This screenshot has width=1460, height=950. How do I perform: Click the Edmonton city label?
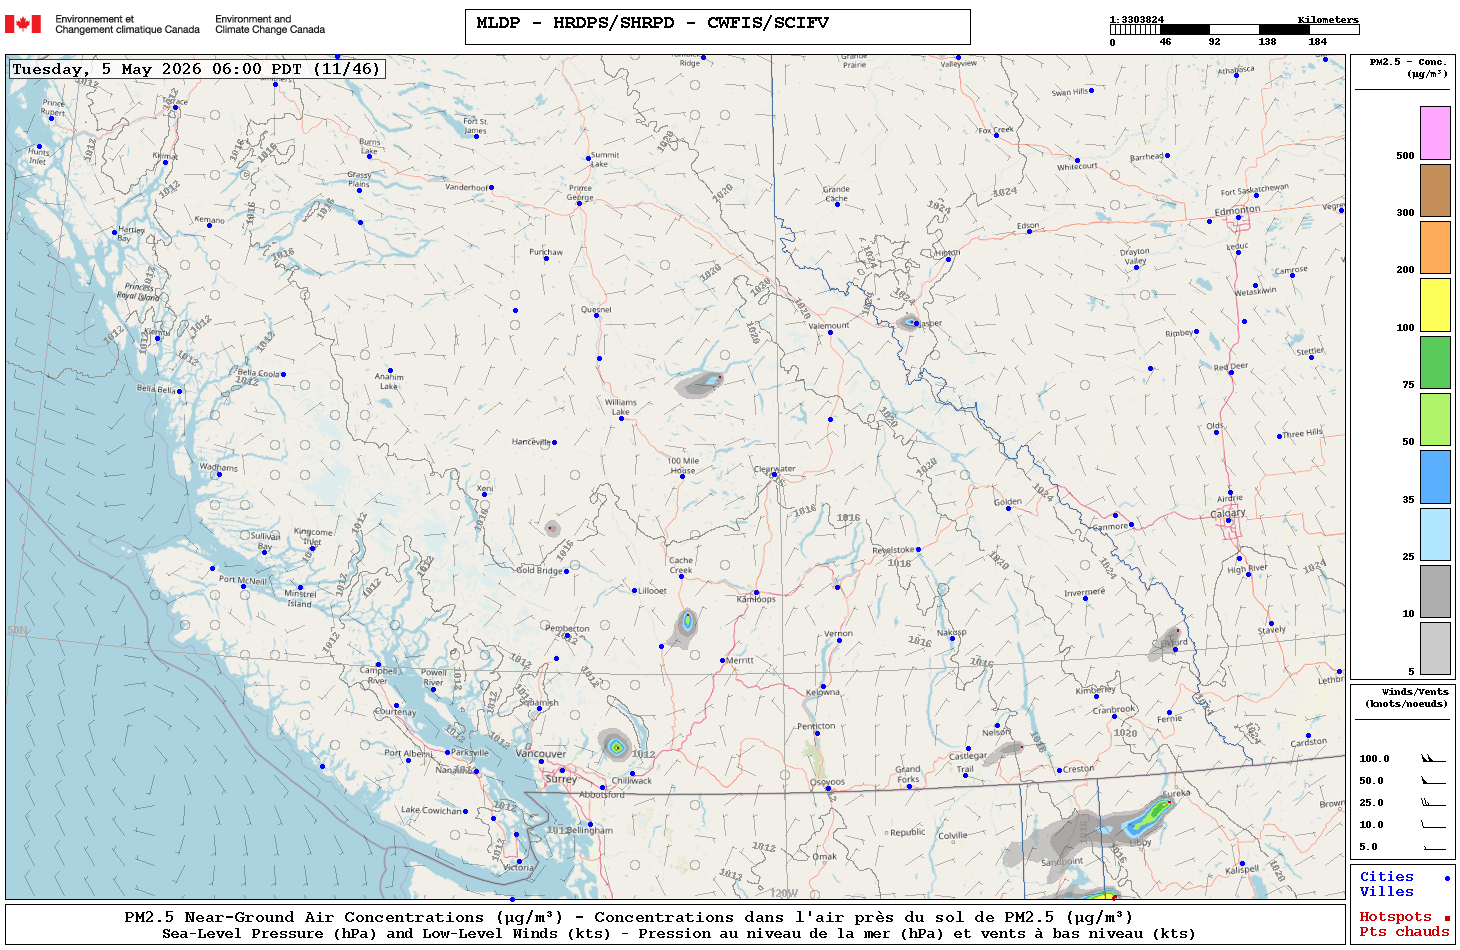tap(1237, 211)
